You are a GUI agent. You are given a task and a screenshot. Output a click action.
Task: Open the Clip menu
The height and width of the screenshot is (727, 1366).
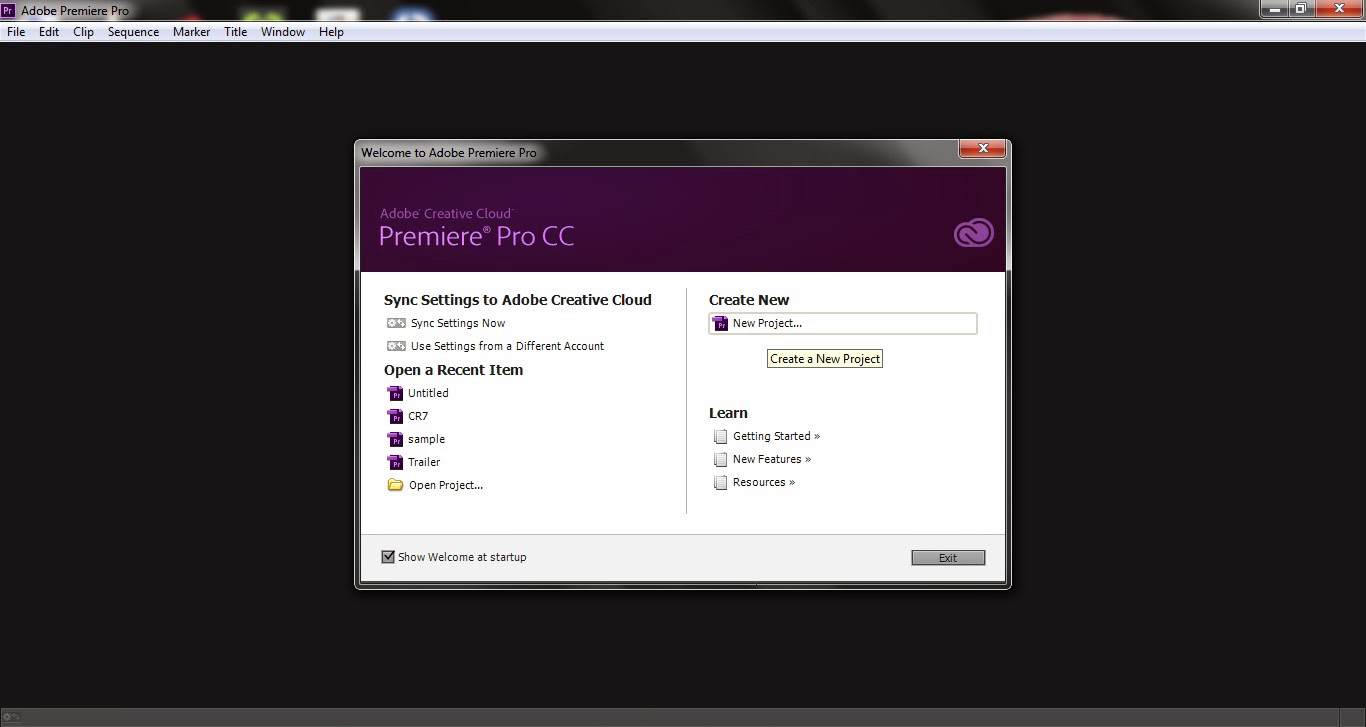(x=83, y=32)
